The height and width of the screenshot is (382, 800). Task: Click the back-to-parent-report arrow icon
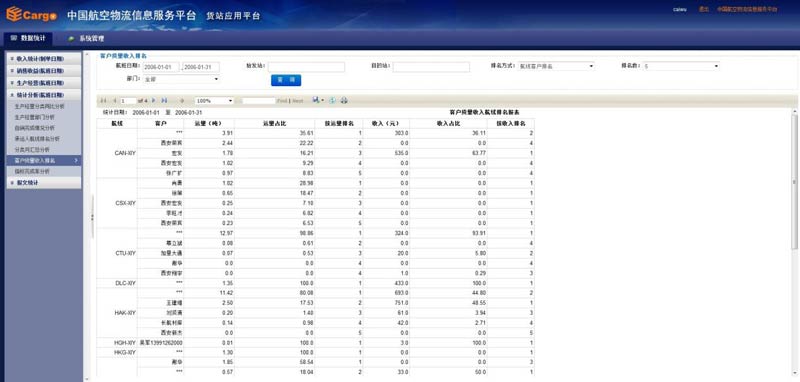[182, 100]
